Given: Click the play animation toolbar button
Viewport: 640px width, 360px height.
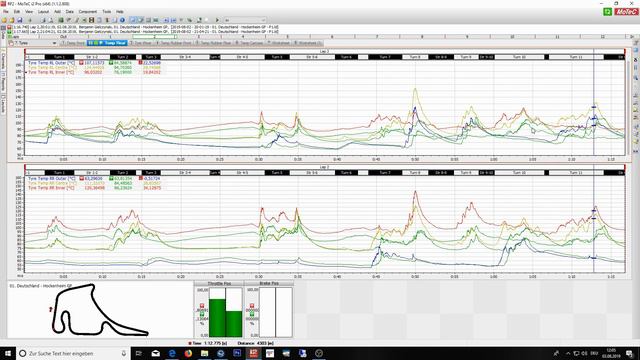Looking at the screenshot, I should 217,20.
